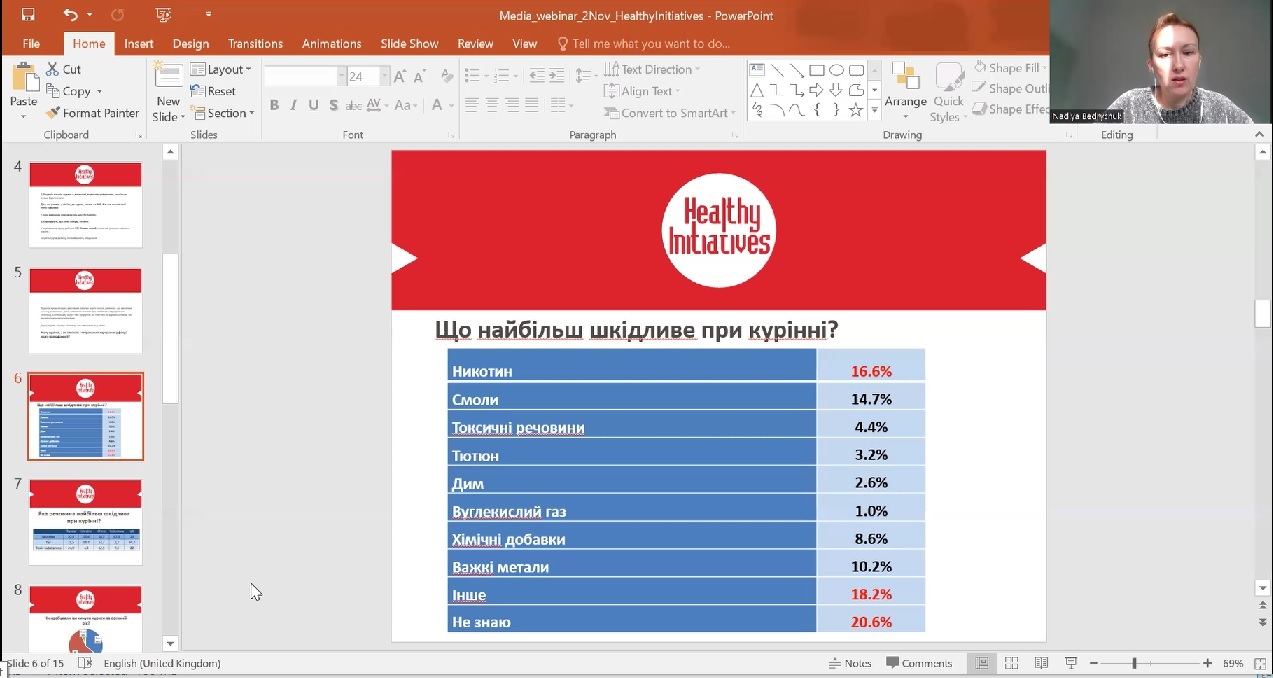The image size is (1273, 678).
Task: Click Comments button in status bar
Action: pyautogui.click(x=918, y=663)
